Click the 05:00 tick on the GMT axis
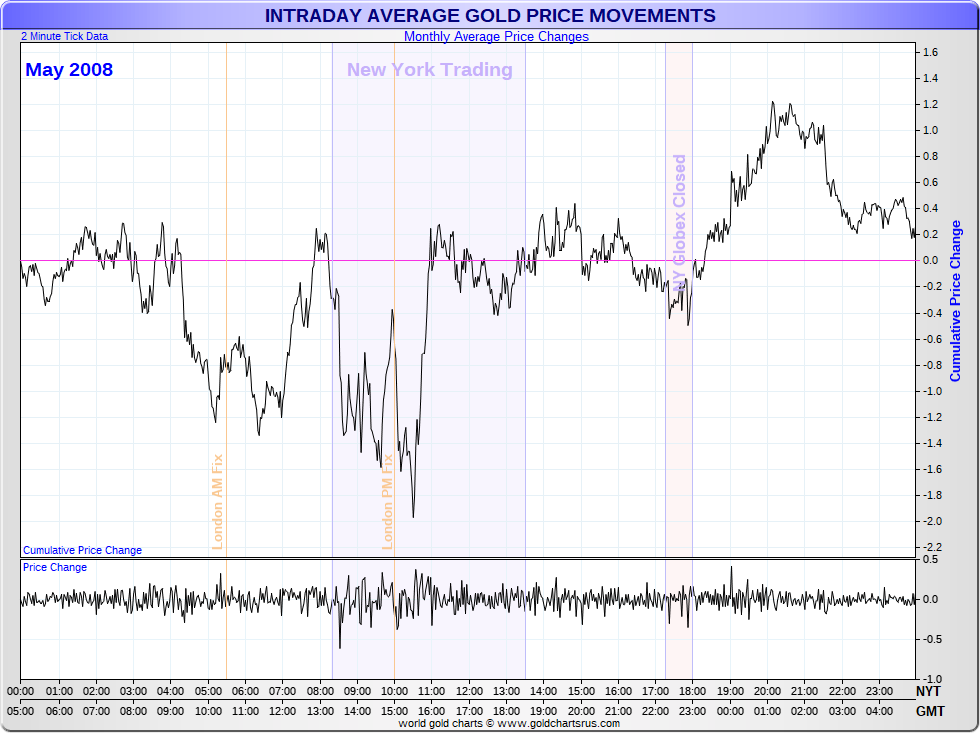 click(x=21, y=711)
